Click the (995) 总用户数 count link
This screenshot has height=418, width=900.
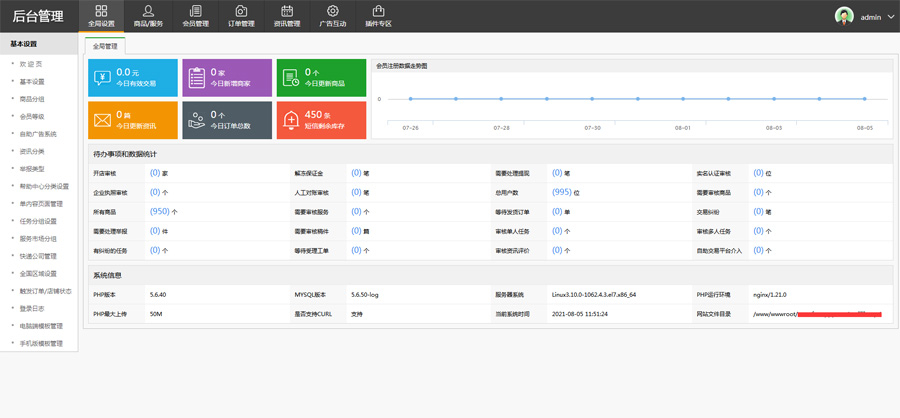coord(561,192)
